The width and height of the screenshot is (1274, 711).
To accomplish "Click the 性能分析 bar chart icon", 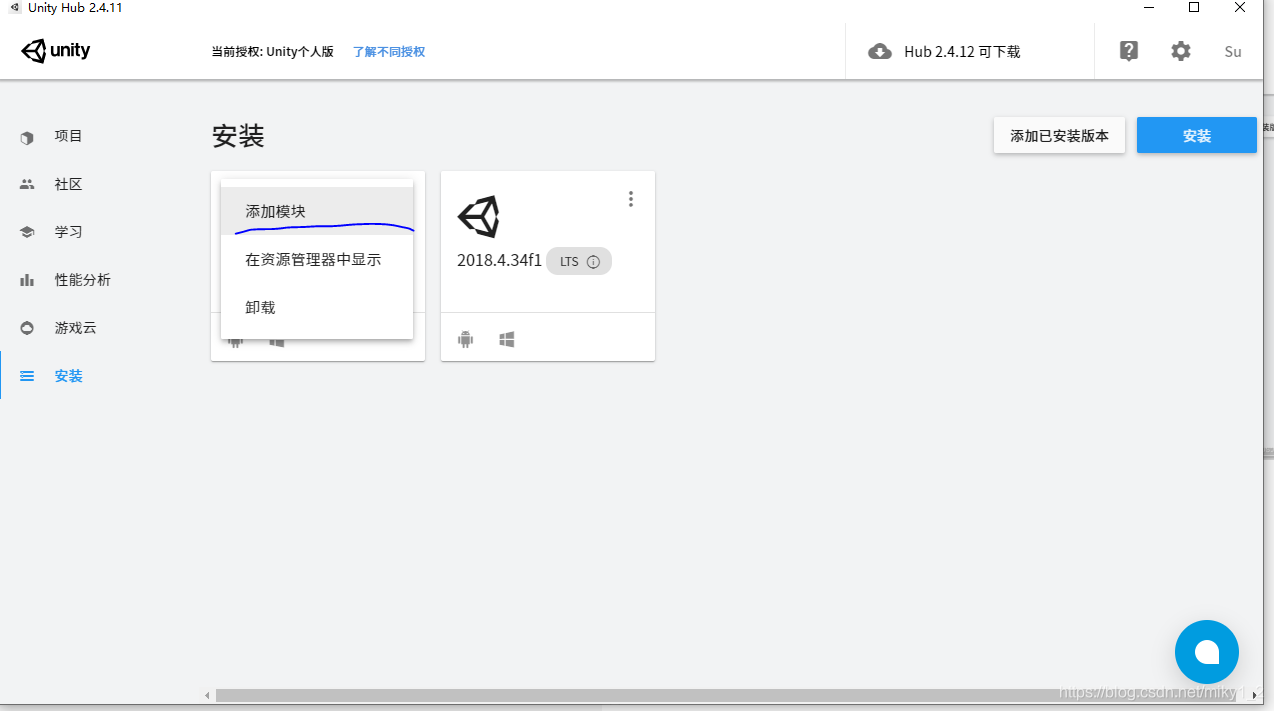I will click(27, 280).
